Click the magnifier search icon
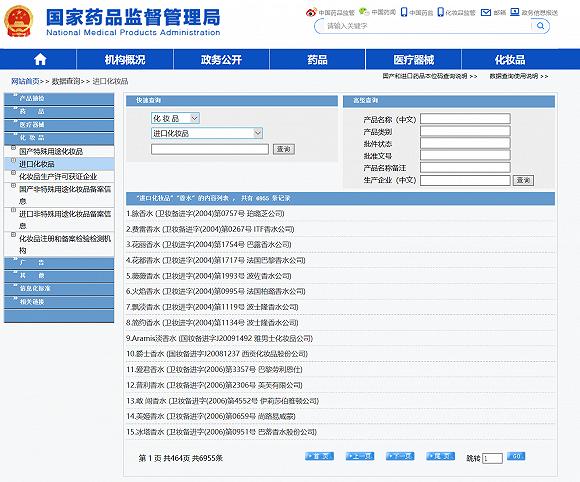The height and width of the screenshot is (482, 580). click(540, 26)
